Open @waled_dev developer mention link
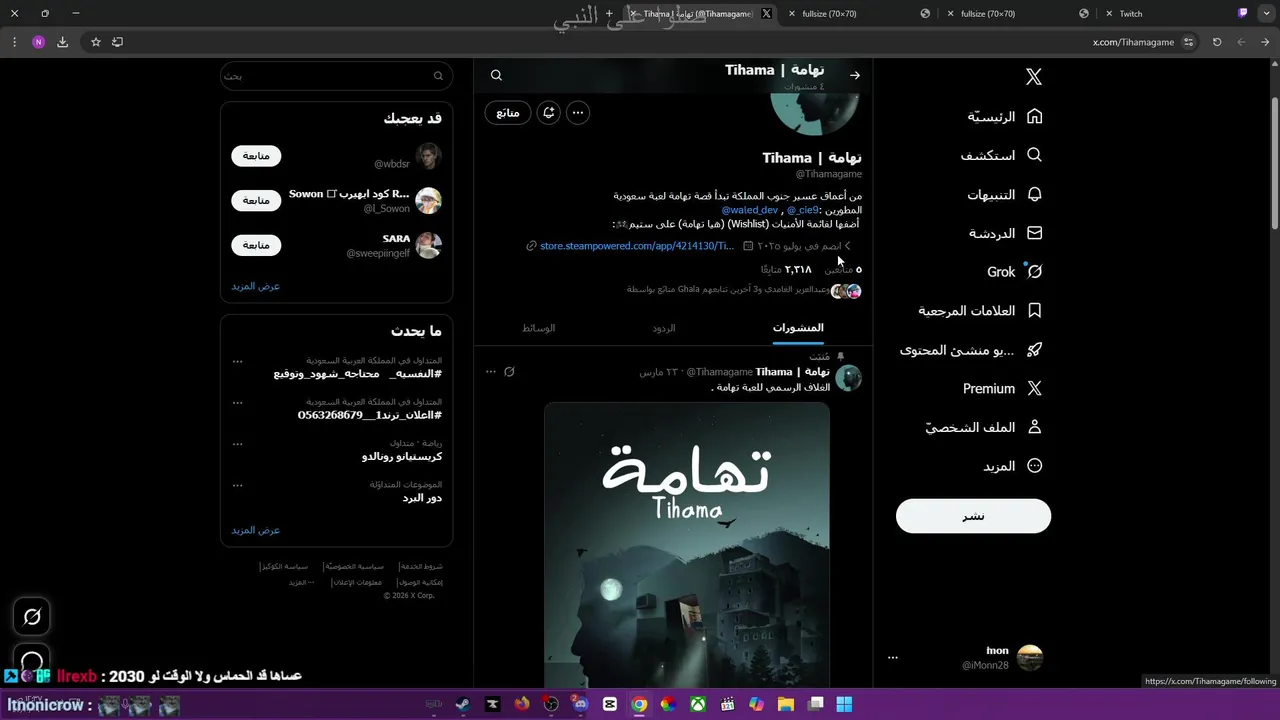Screen dimensions: 1280x720 (x=750, y=210)
